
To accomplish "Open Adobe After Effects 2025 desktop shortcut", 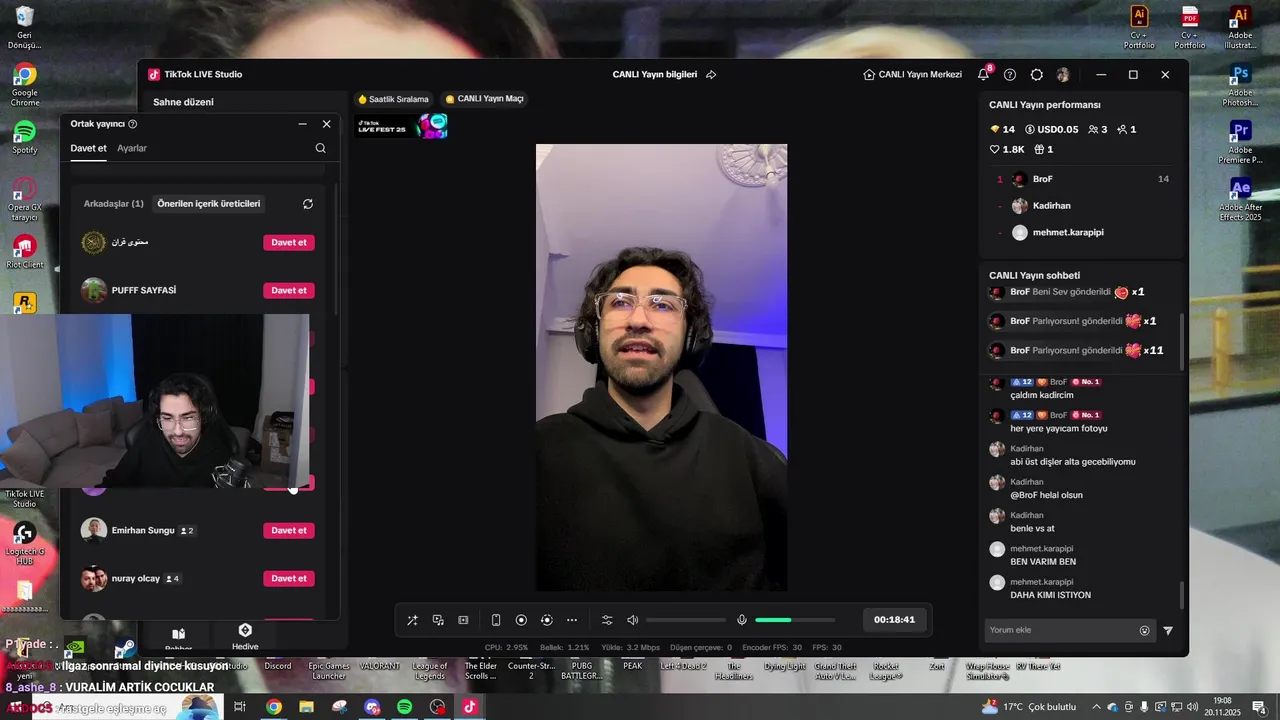I will tap(1240, 199).
